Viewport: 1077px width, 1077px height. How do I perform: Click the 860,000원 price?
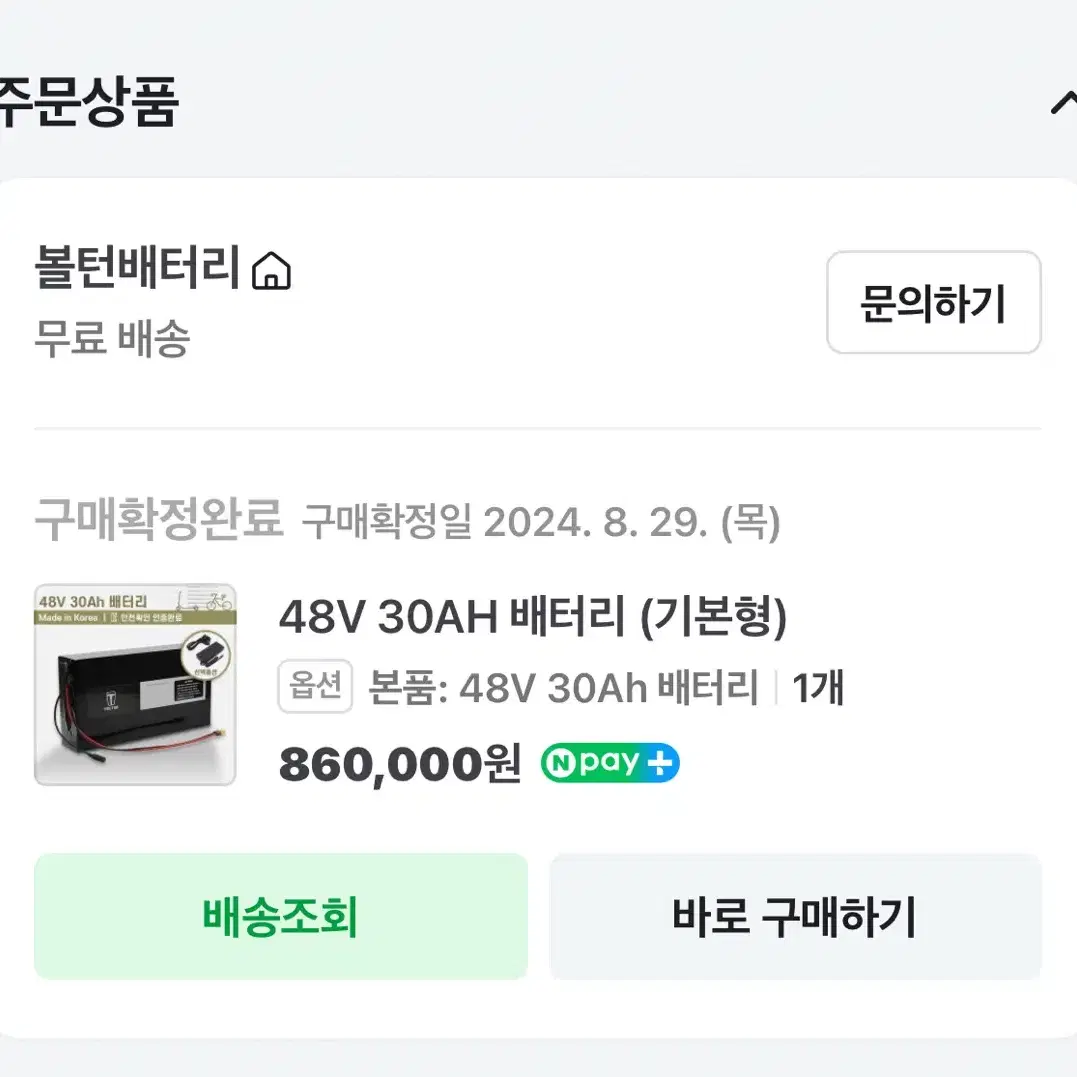pos(400,765)
